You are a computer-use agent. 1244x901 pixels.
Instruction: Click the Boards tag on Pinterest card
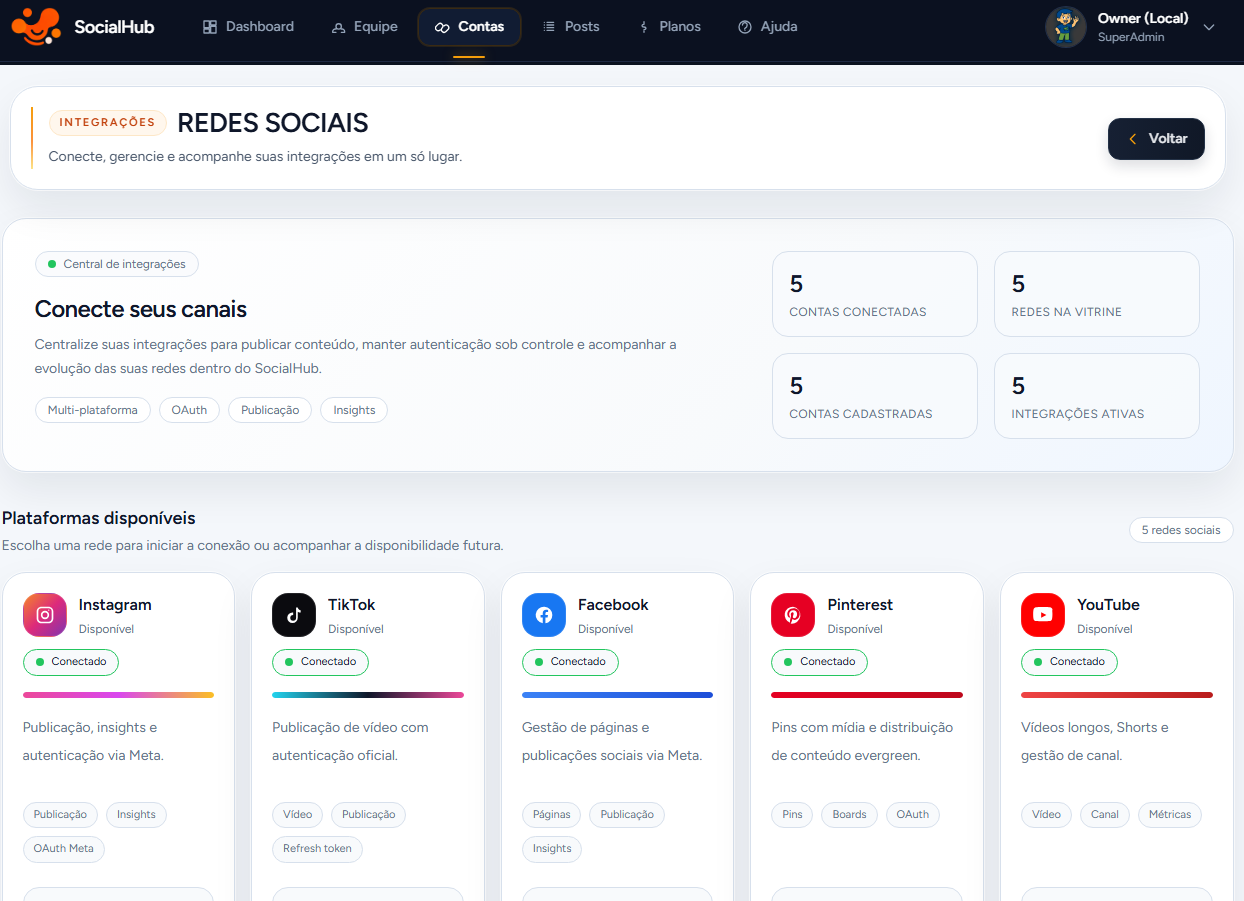tap(850, 815)
